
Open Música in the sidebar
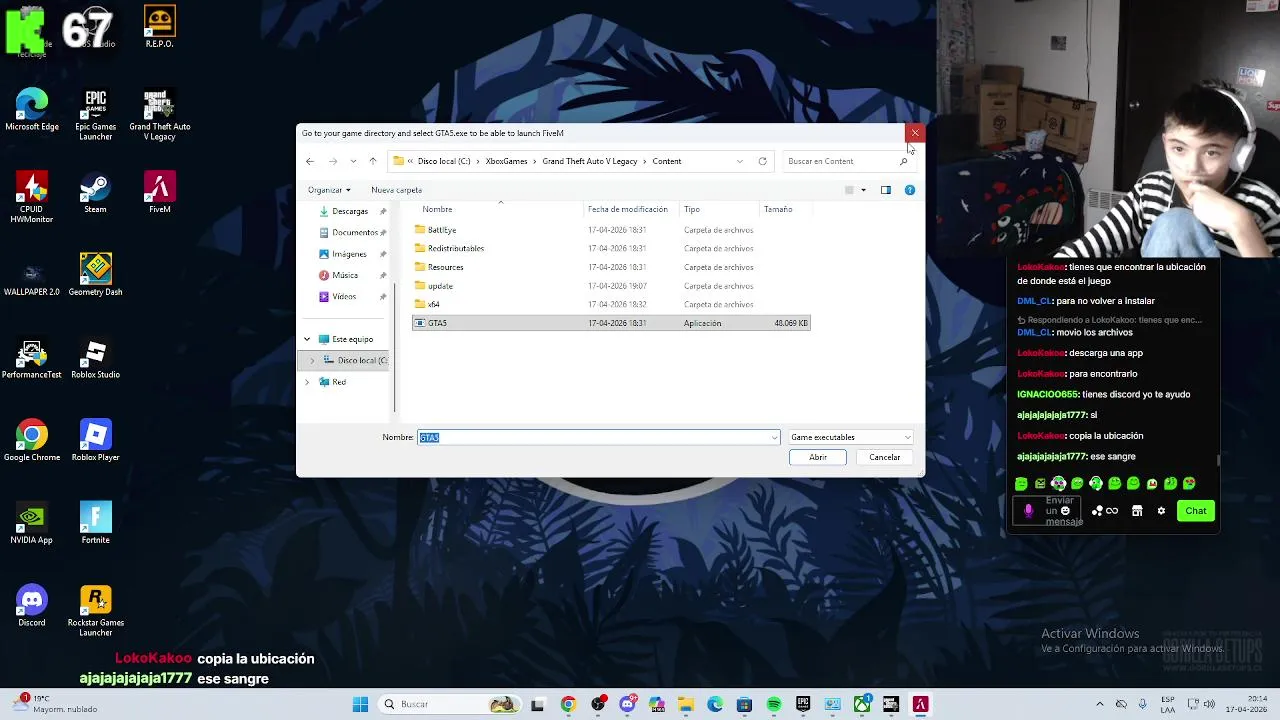345,275
